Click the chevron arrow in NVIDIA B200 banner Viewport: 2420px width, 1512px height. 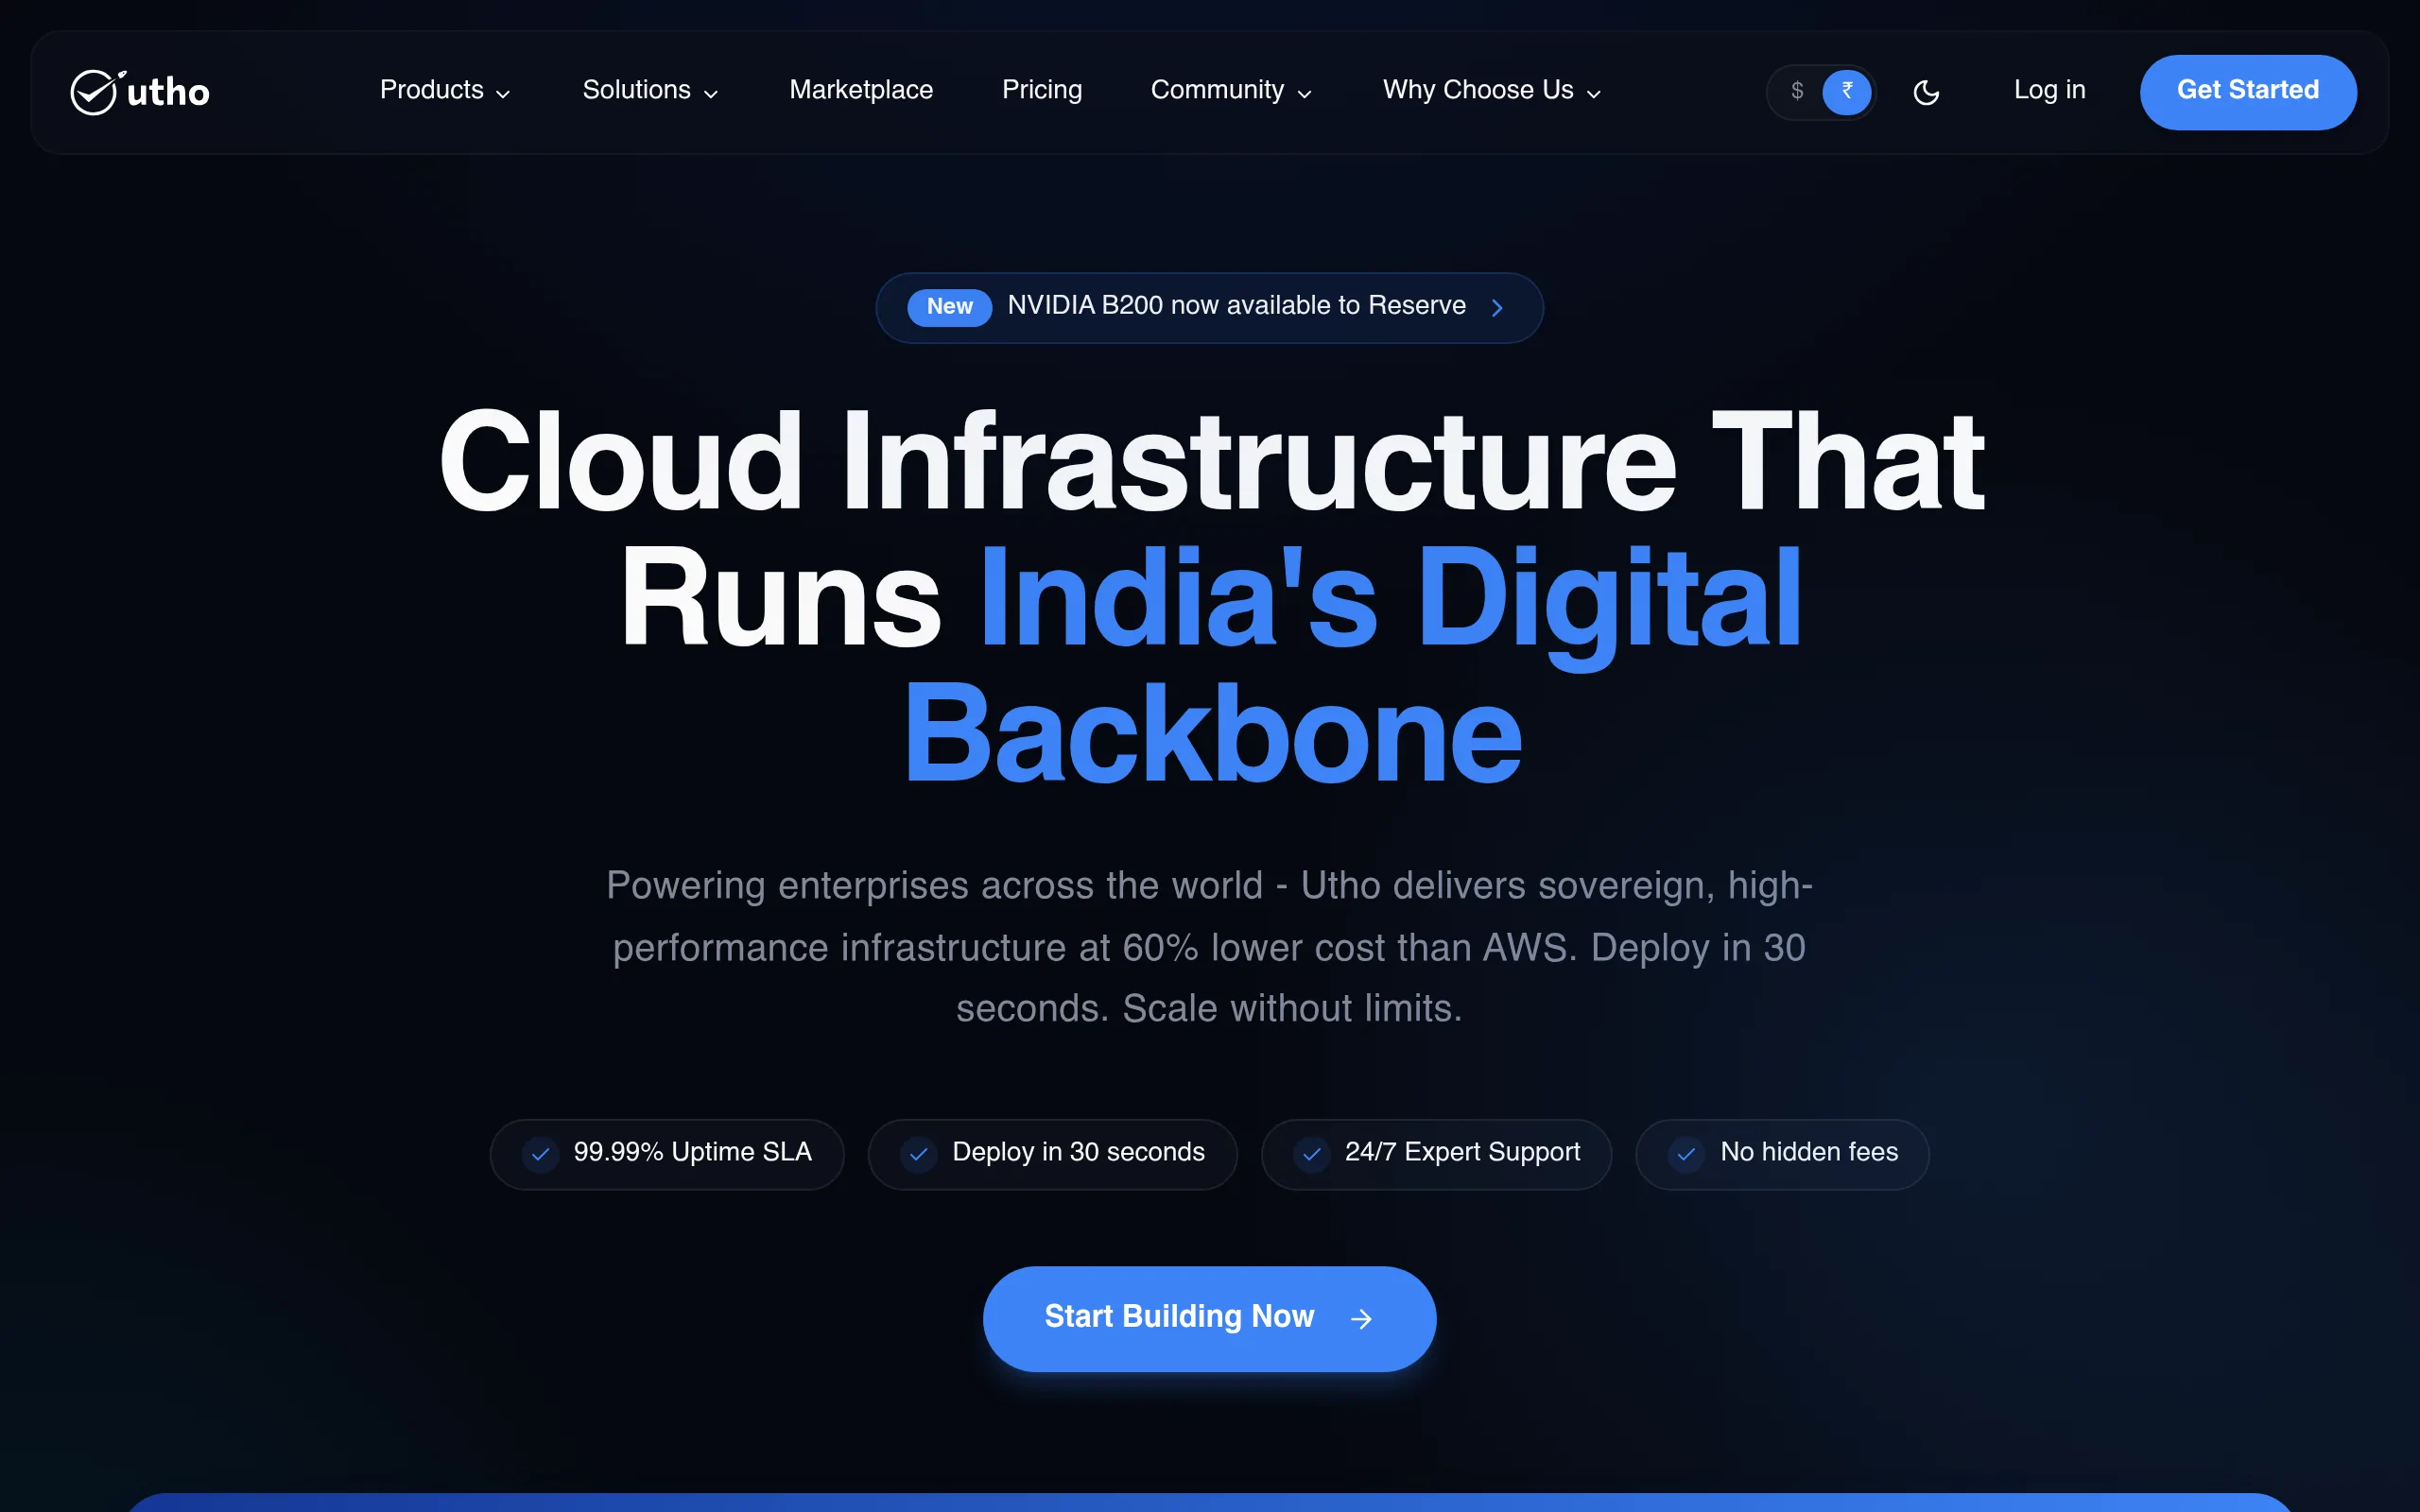(x=1497, y=308)
